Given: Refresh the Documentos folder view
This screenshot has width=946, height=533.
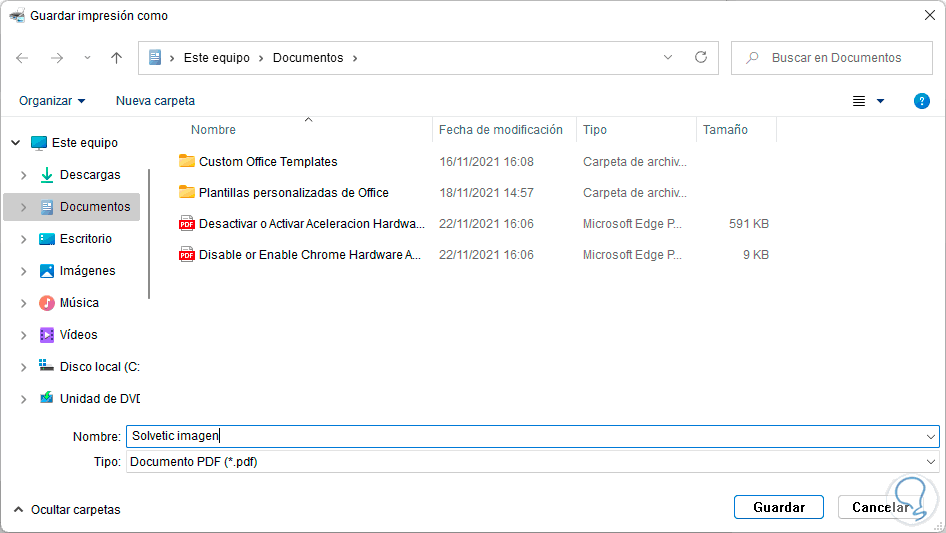Looking at the screenshot, I should coord(701,58).
